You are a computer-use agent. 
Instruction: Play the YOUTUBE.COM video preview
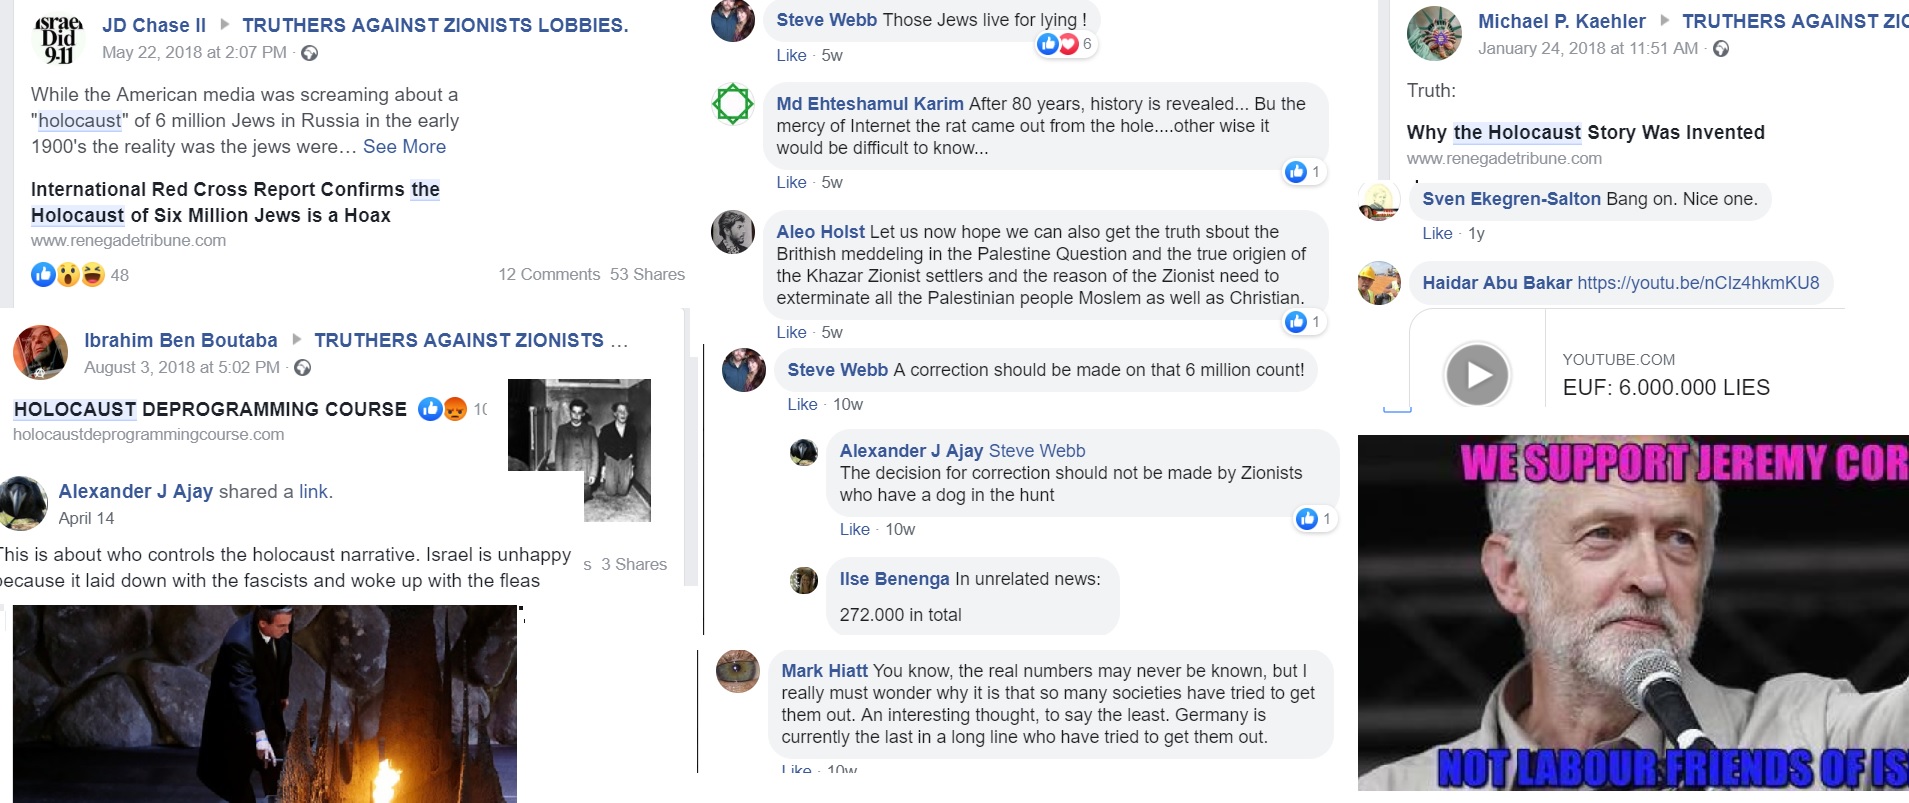pyautogui.click(x=1476, y=374)
